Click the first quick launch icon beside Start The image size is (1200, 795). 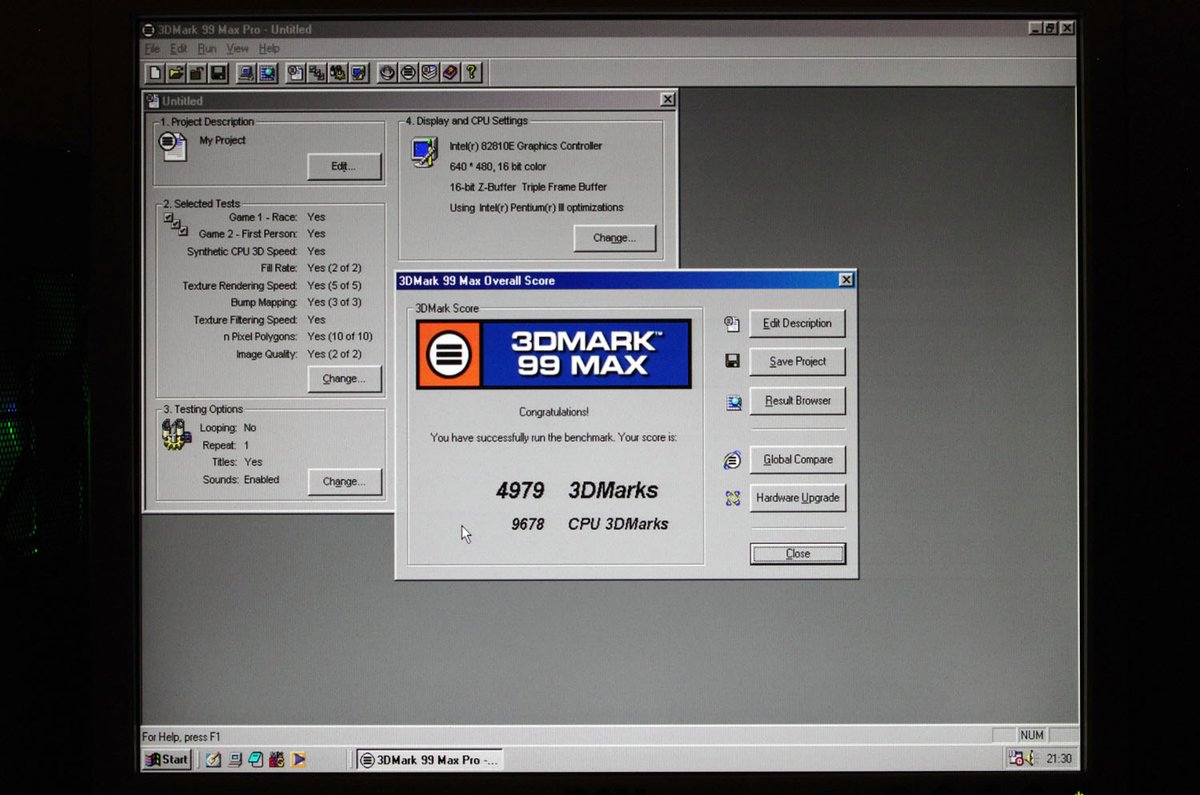(212, 759)
